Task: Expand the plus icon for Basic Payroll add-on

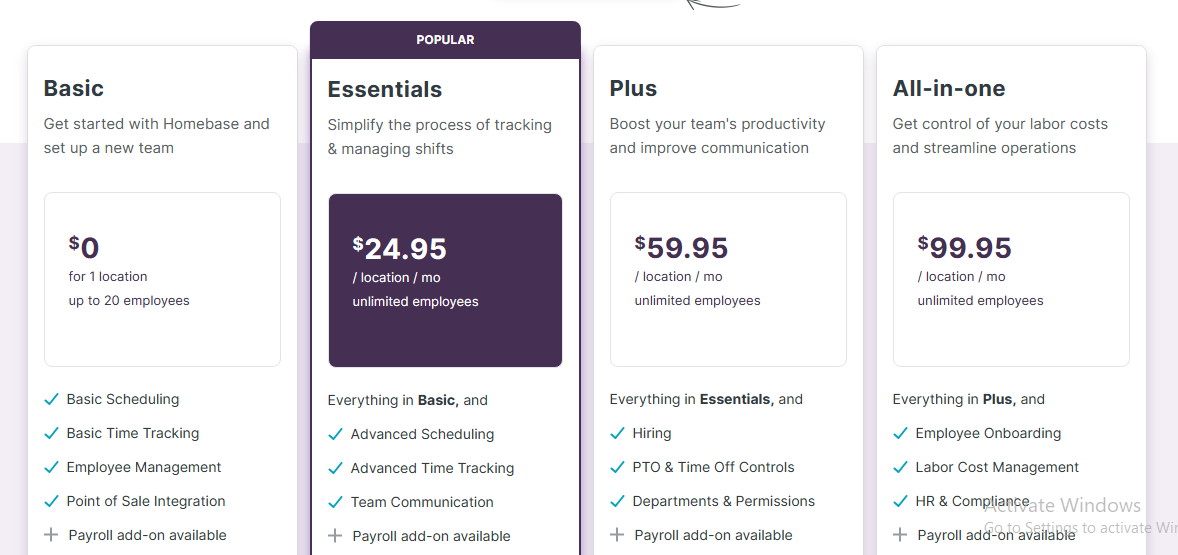Action: [51, 535]
